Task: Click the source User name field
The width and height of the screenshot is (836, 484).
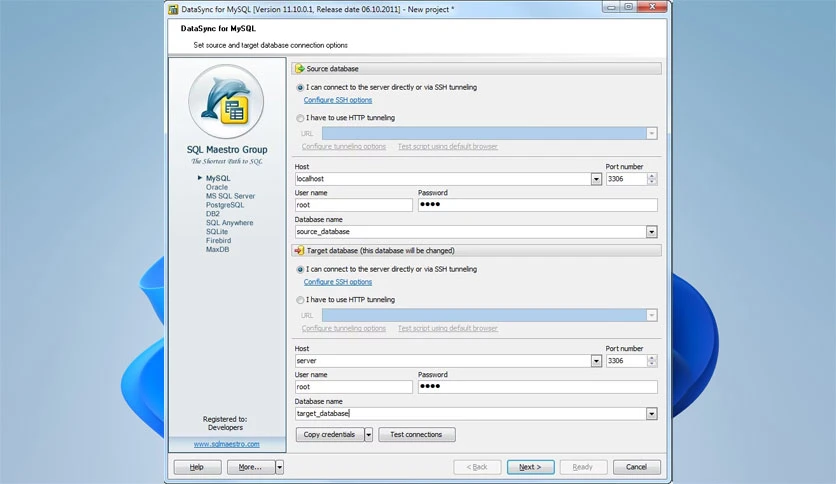Action: click(x=353, y=205)
